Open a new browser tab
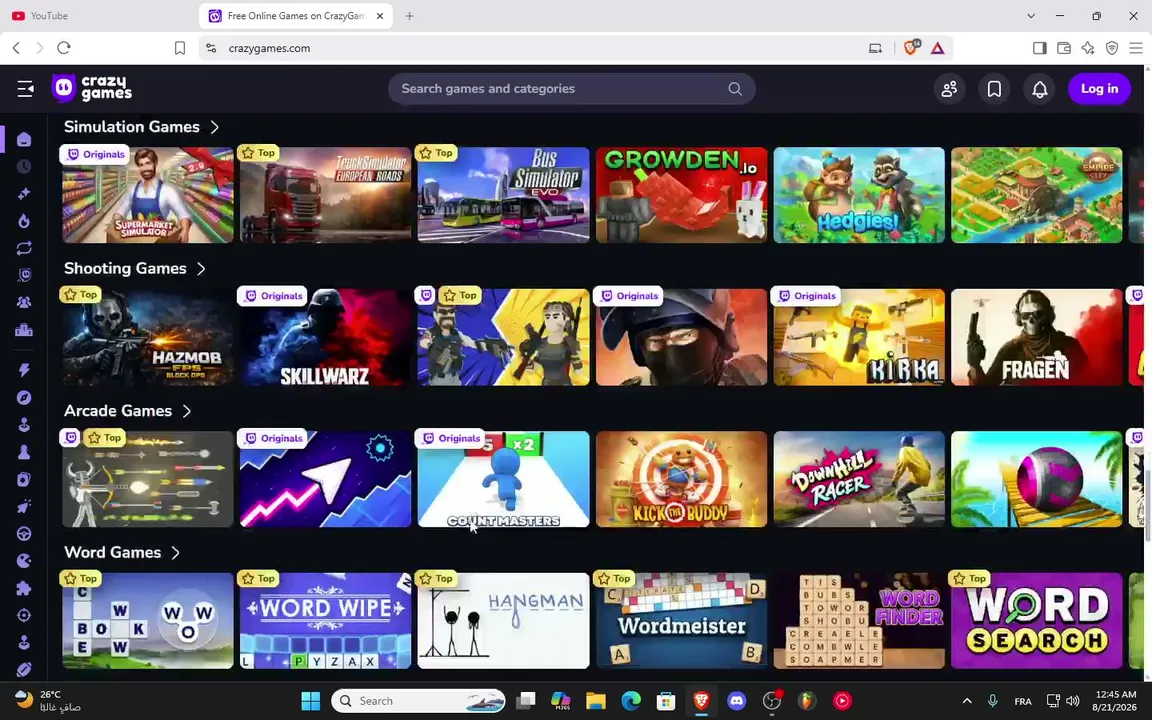The height and width of the screenshot is (720, 1152). [409, 15]
